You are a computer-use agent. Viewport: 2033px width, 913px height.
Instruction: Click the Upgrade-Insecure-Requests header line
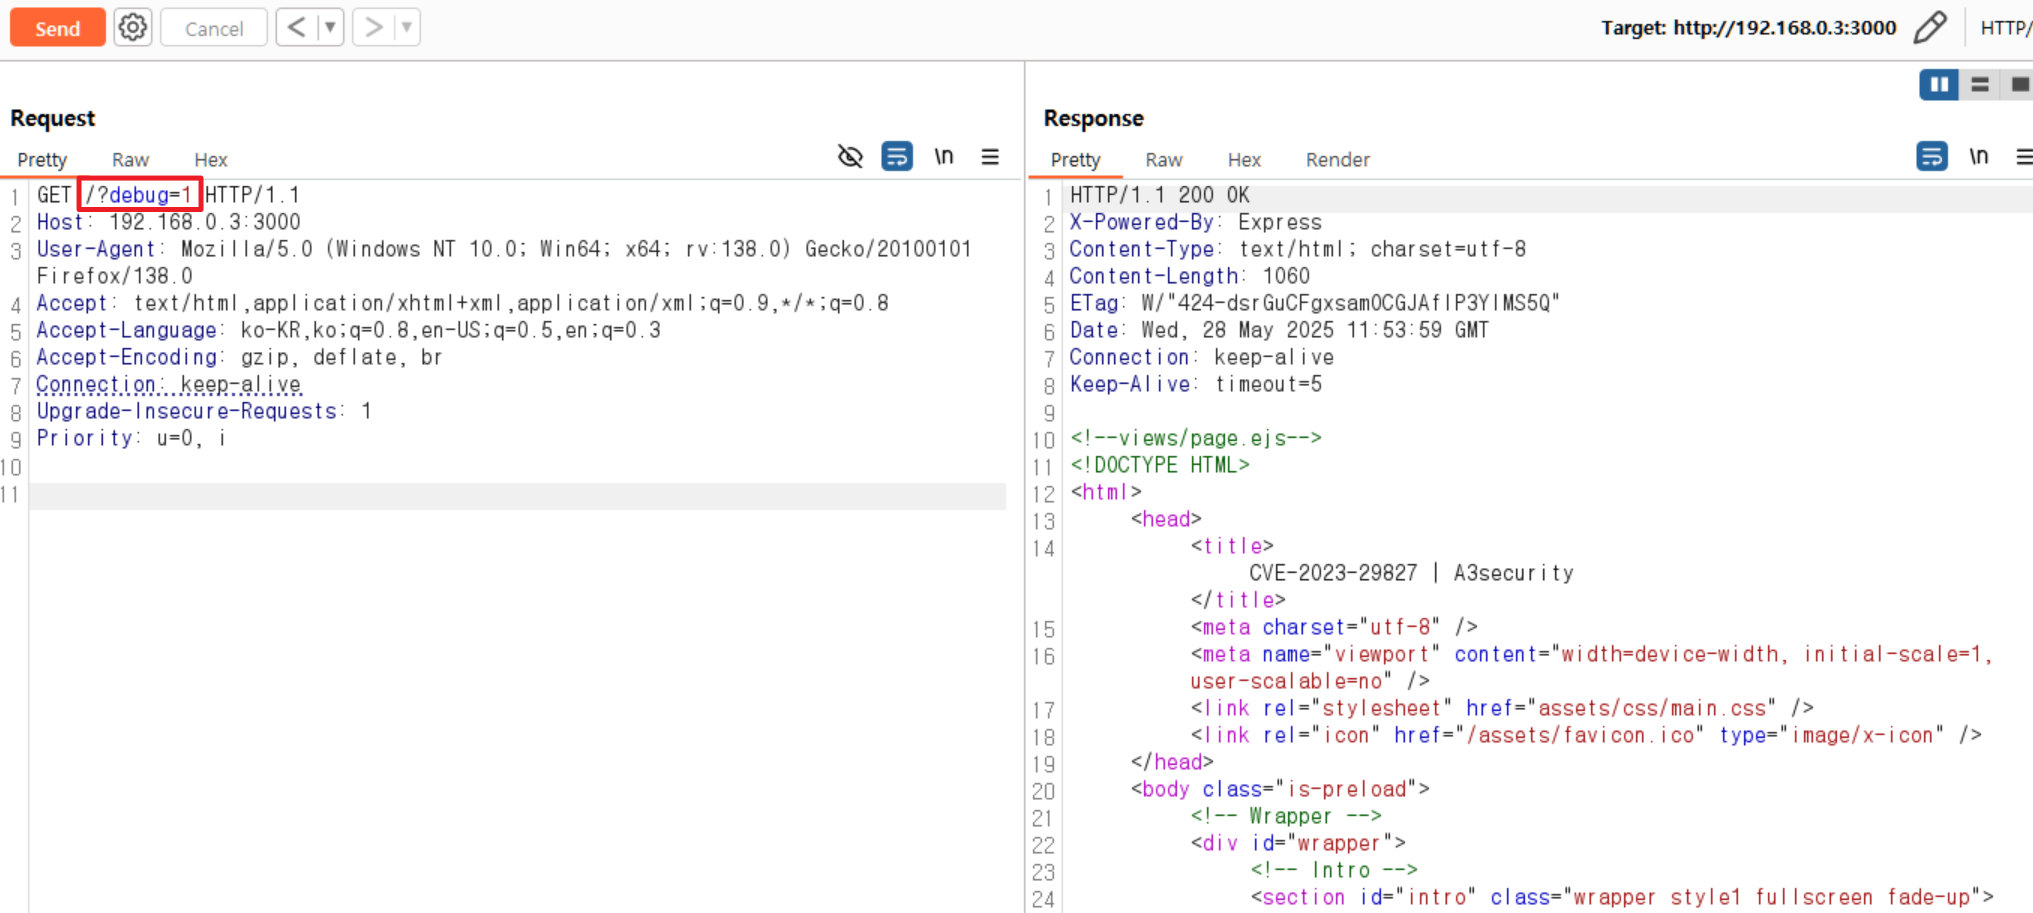pos(204,411)
